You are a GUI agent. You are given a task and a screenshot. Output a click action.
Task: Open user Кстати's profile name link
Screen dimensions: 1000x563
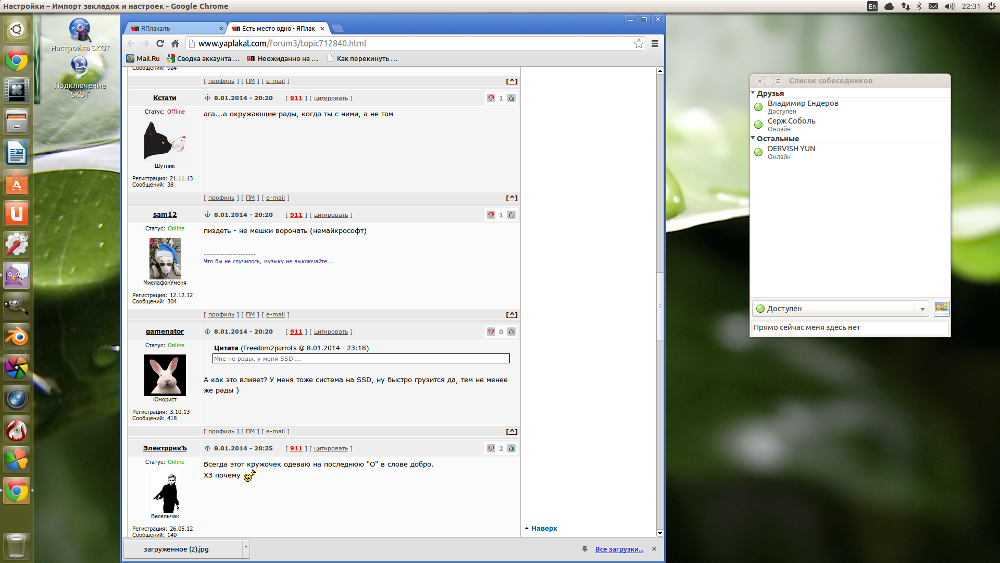[x=165, y=98]
